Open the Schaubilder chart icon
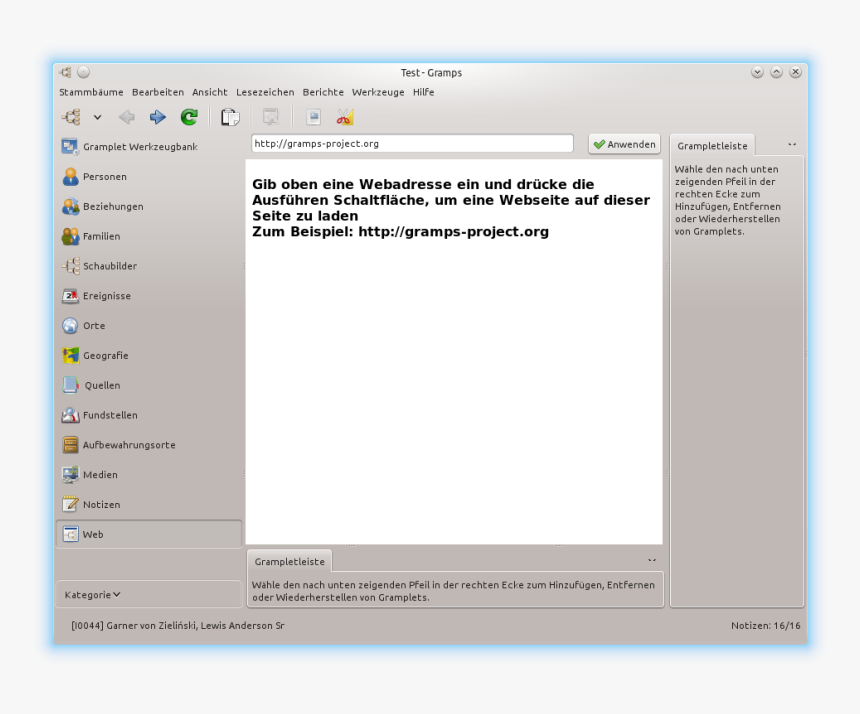This screenshot has height=714, width=860. click(70, 266)
